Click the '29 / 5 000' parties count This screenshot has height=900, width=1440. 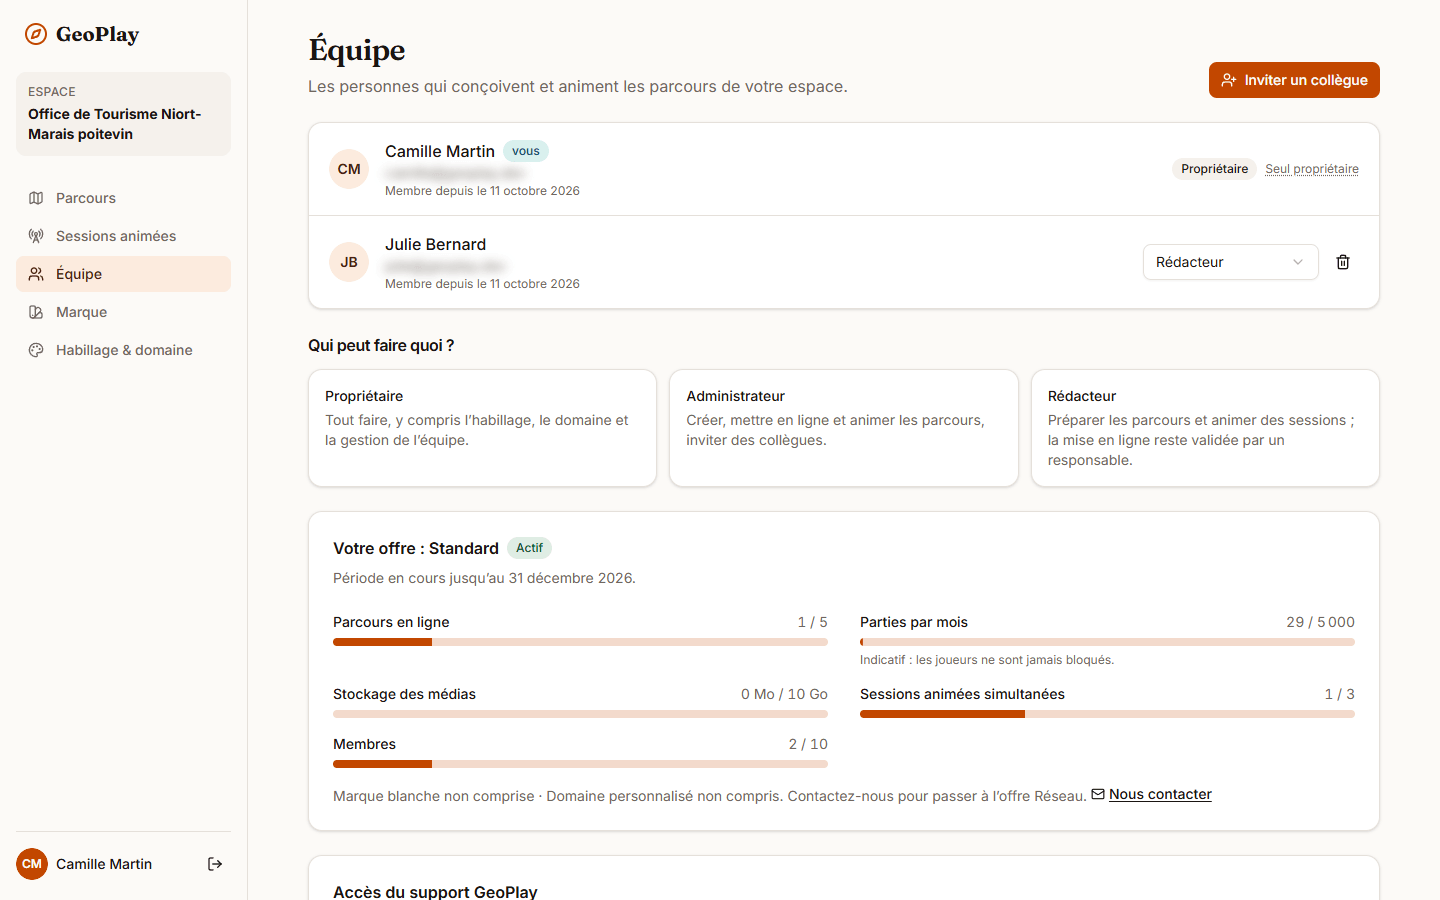1320,622
